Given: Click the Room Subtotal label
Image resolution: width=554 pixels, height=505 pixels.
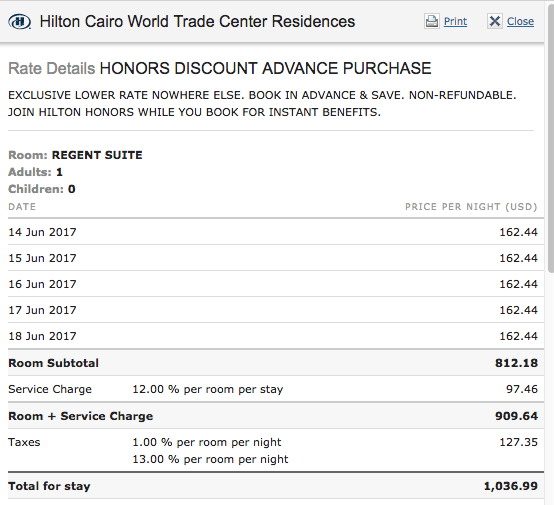Looking at the screenshot, I should (x=53, y=363).
